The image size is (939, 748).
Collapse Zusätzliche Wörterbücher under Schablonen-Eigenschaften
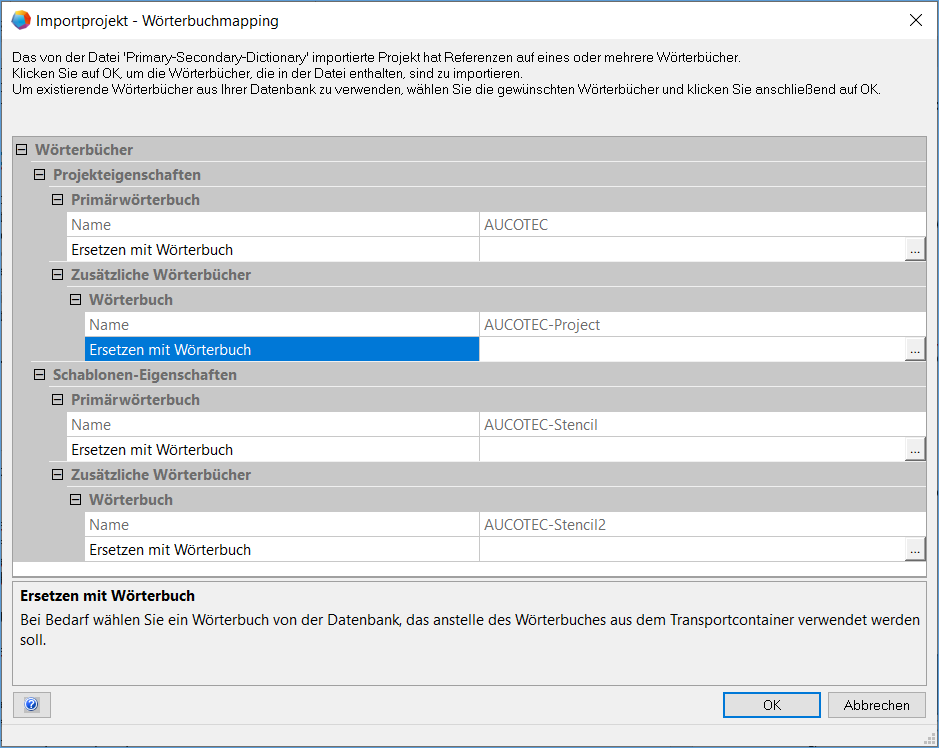[58, 475]
